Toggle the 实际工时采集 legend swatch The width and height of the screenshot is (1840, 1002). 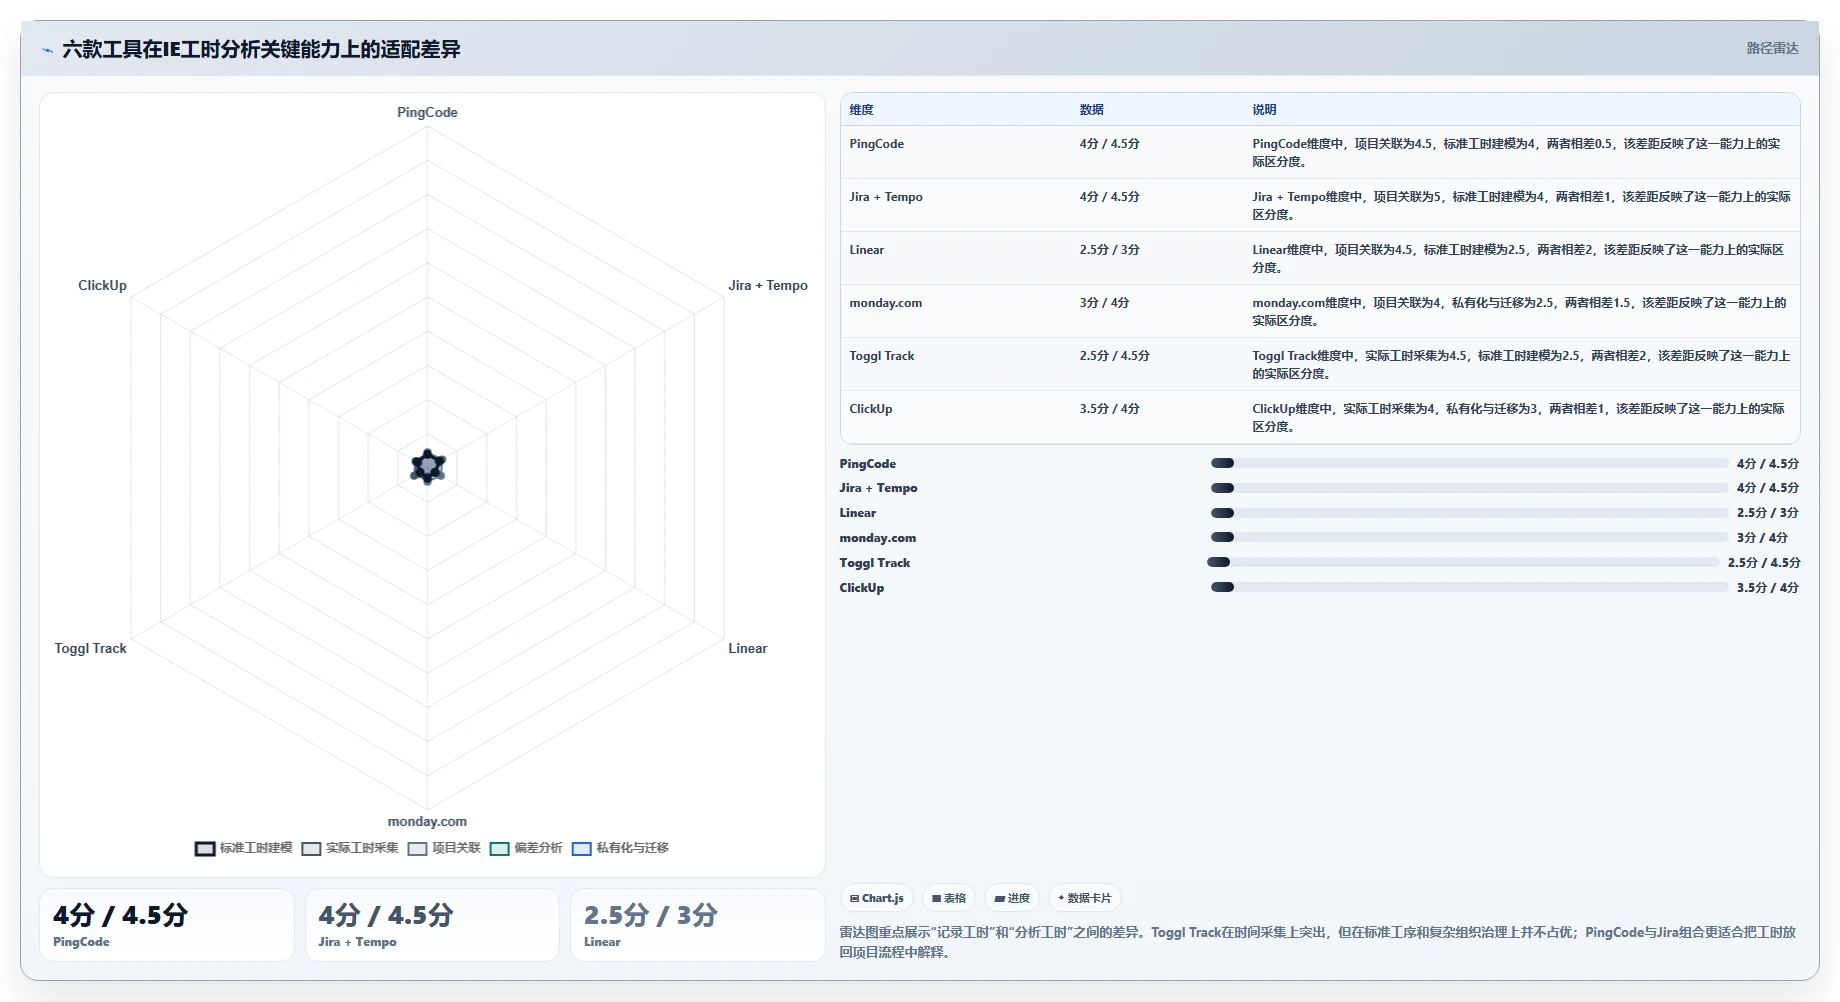311,848
